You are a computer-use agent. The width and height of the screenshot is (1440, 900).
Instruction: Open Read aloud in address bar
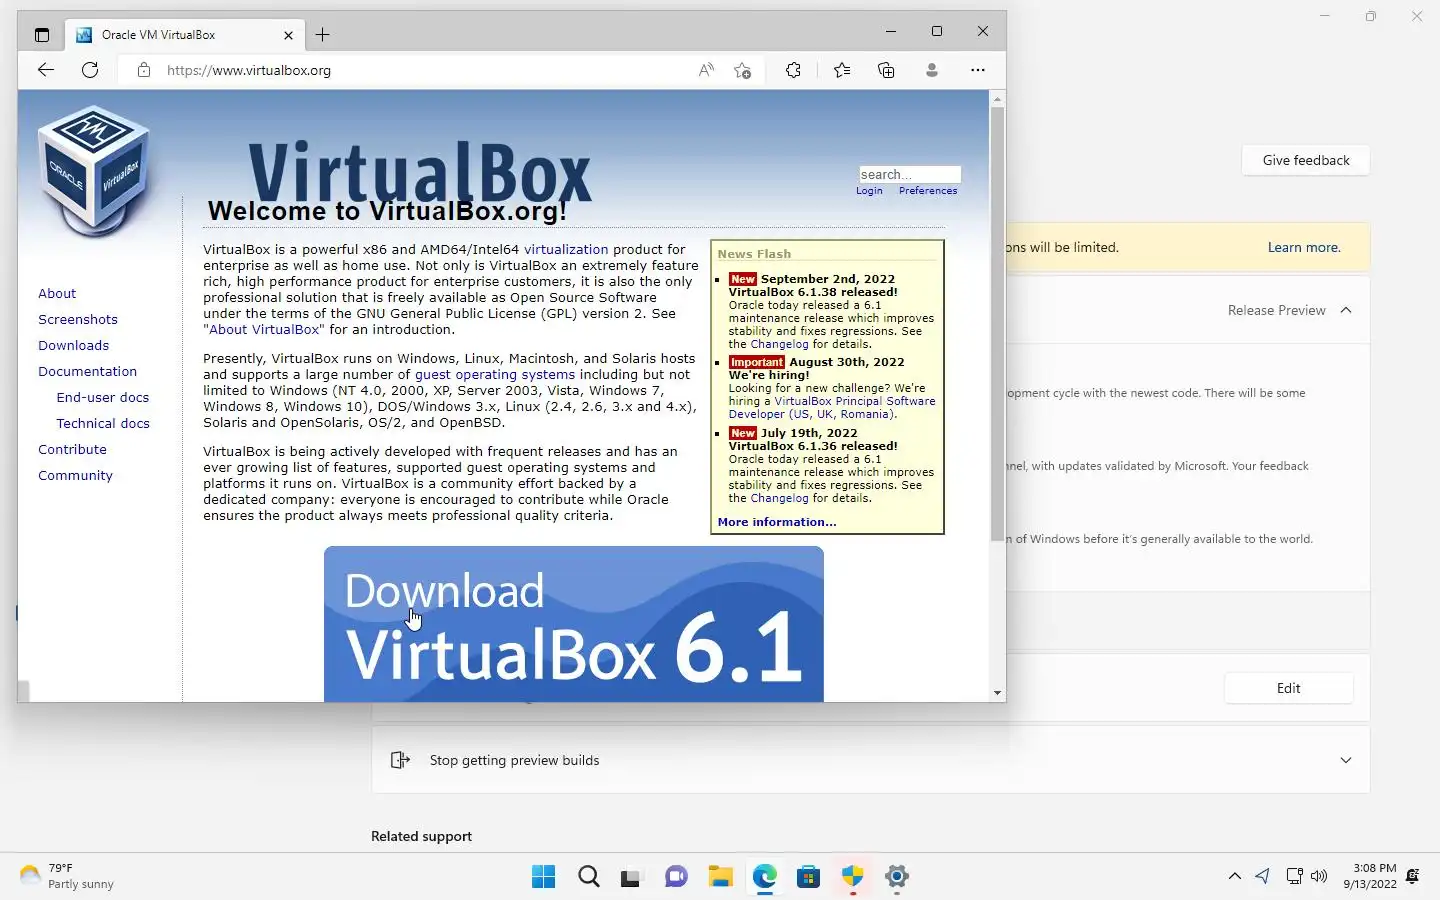click(706, 70)
